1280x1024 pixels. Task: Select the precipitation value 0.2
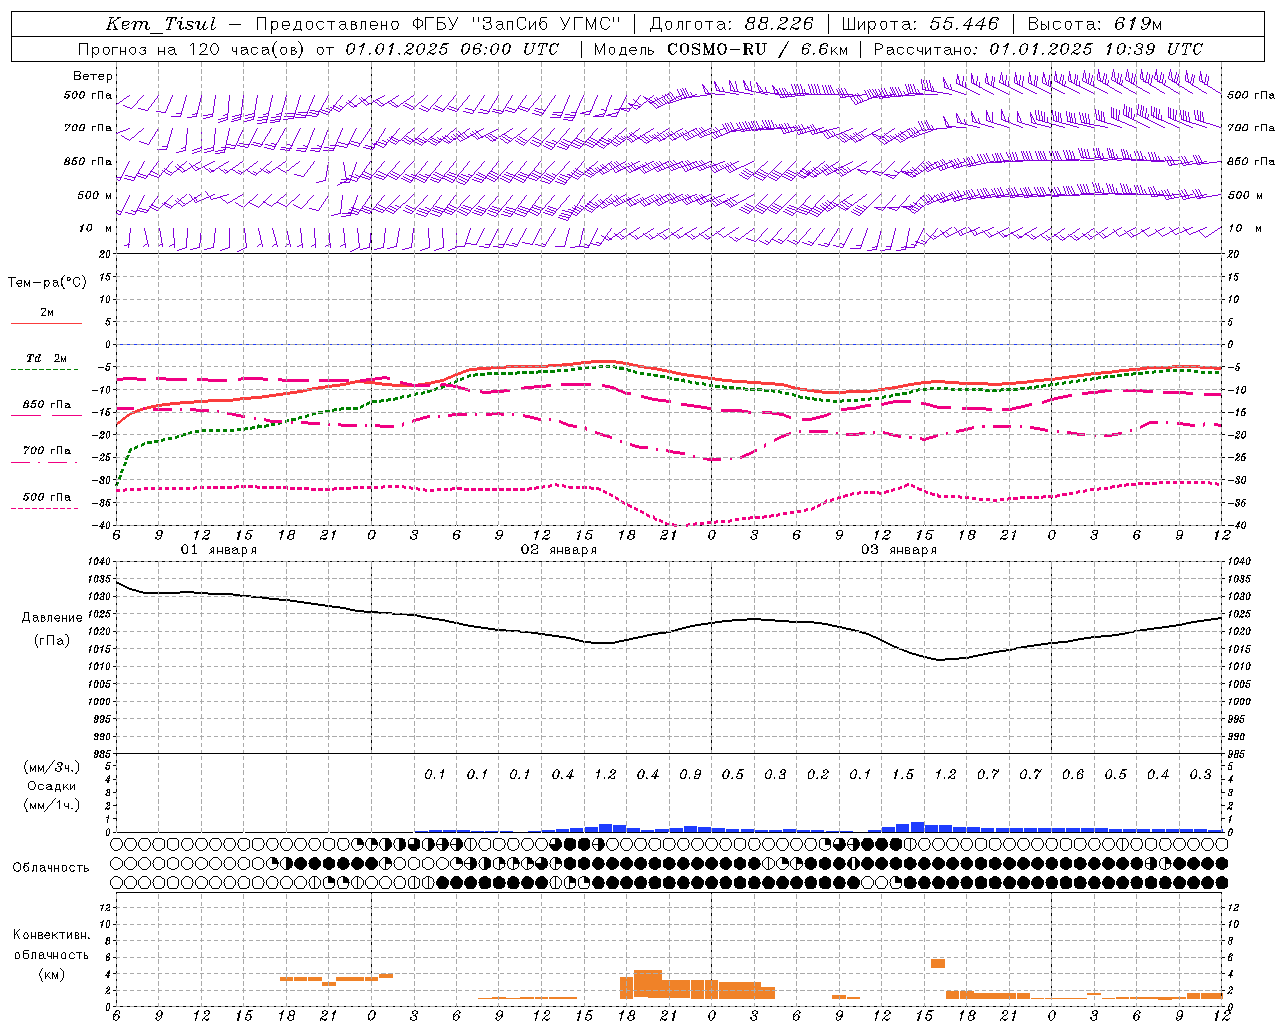click(x=818, y=775)
